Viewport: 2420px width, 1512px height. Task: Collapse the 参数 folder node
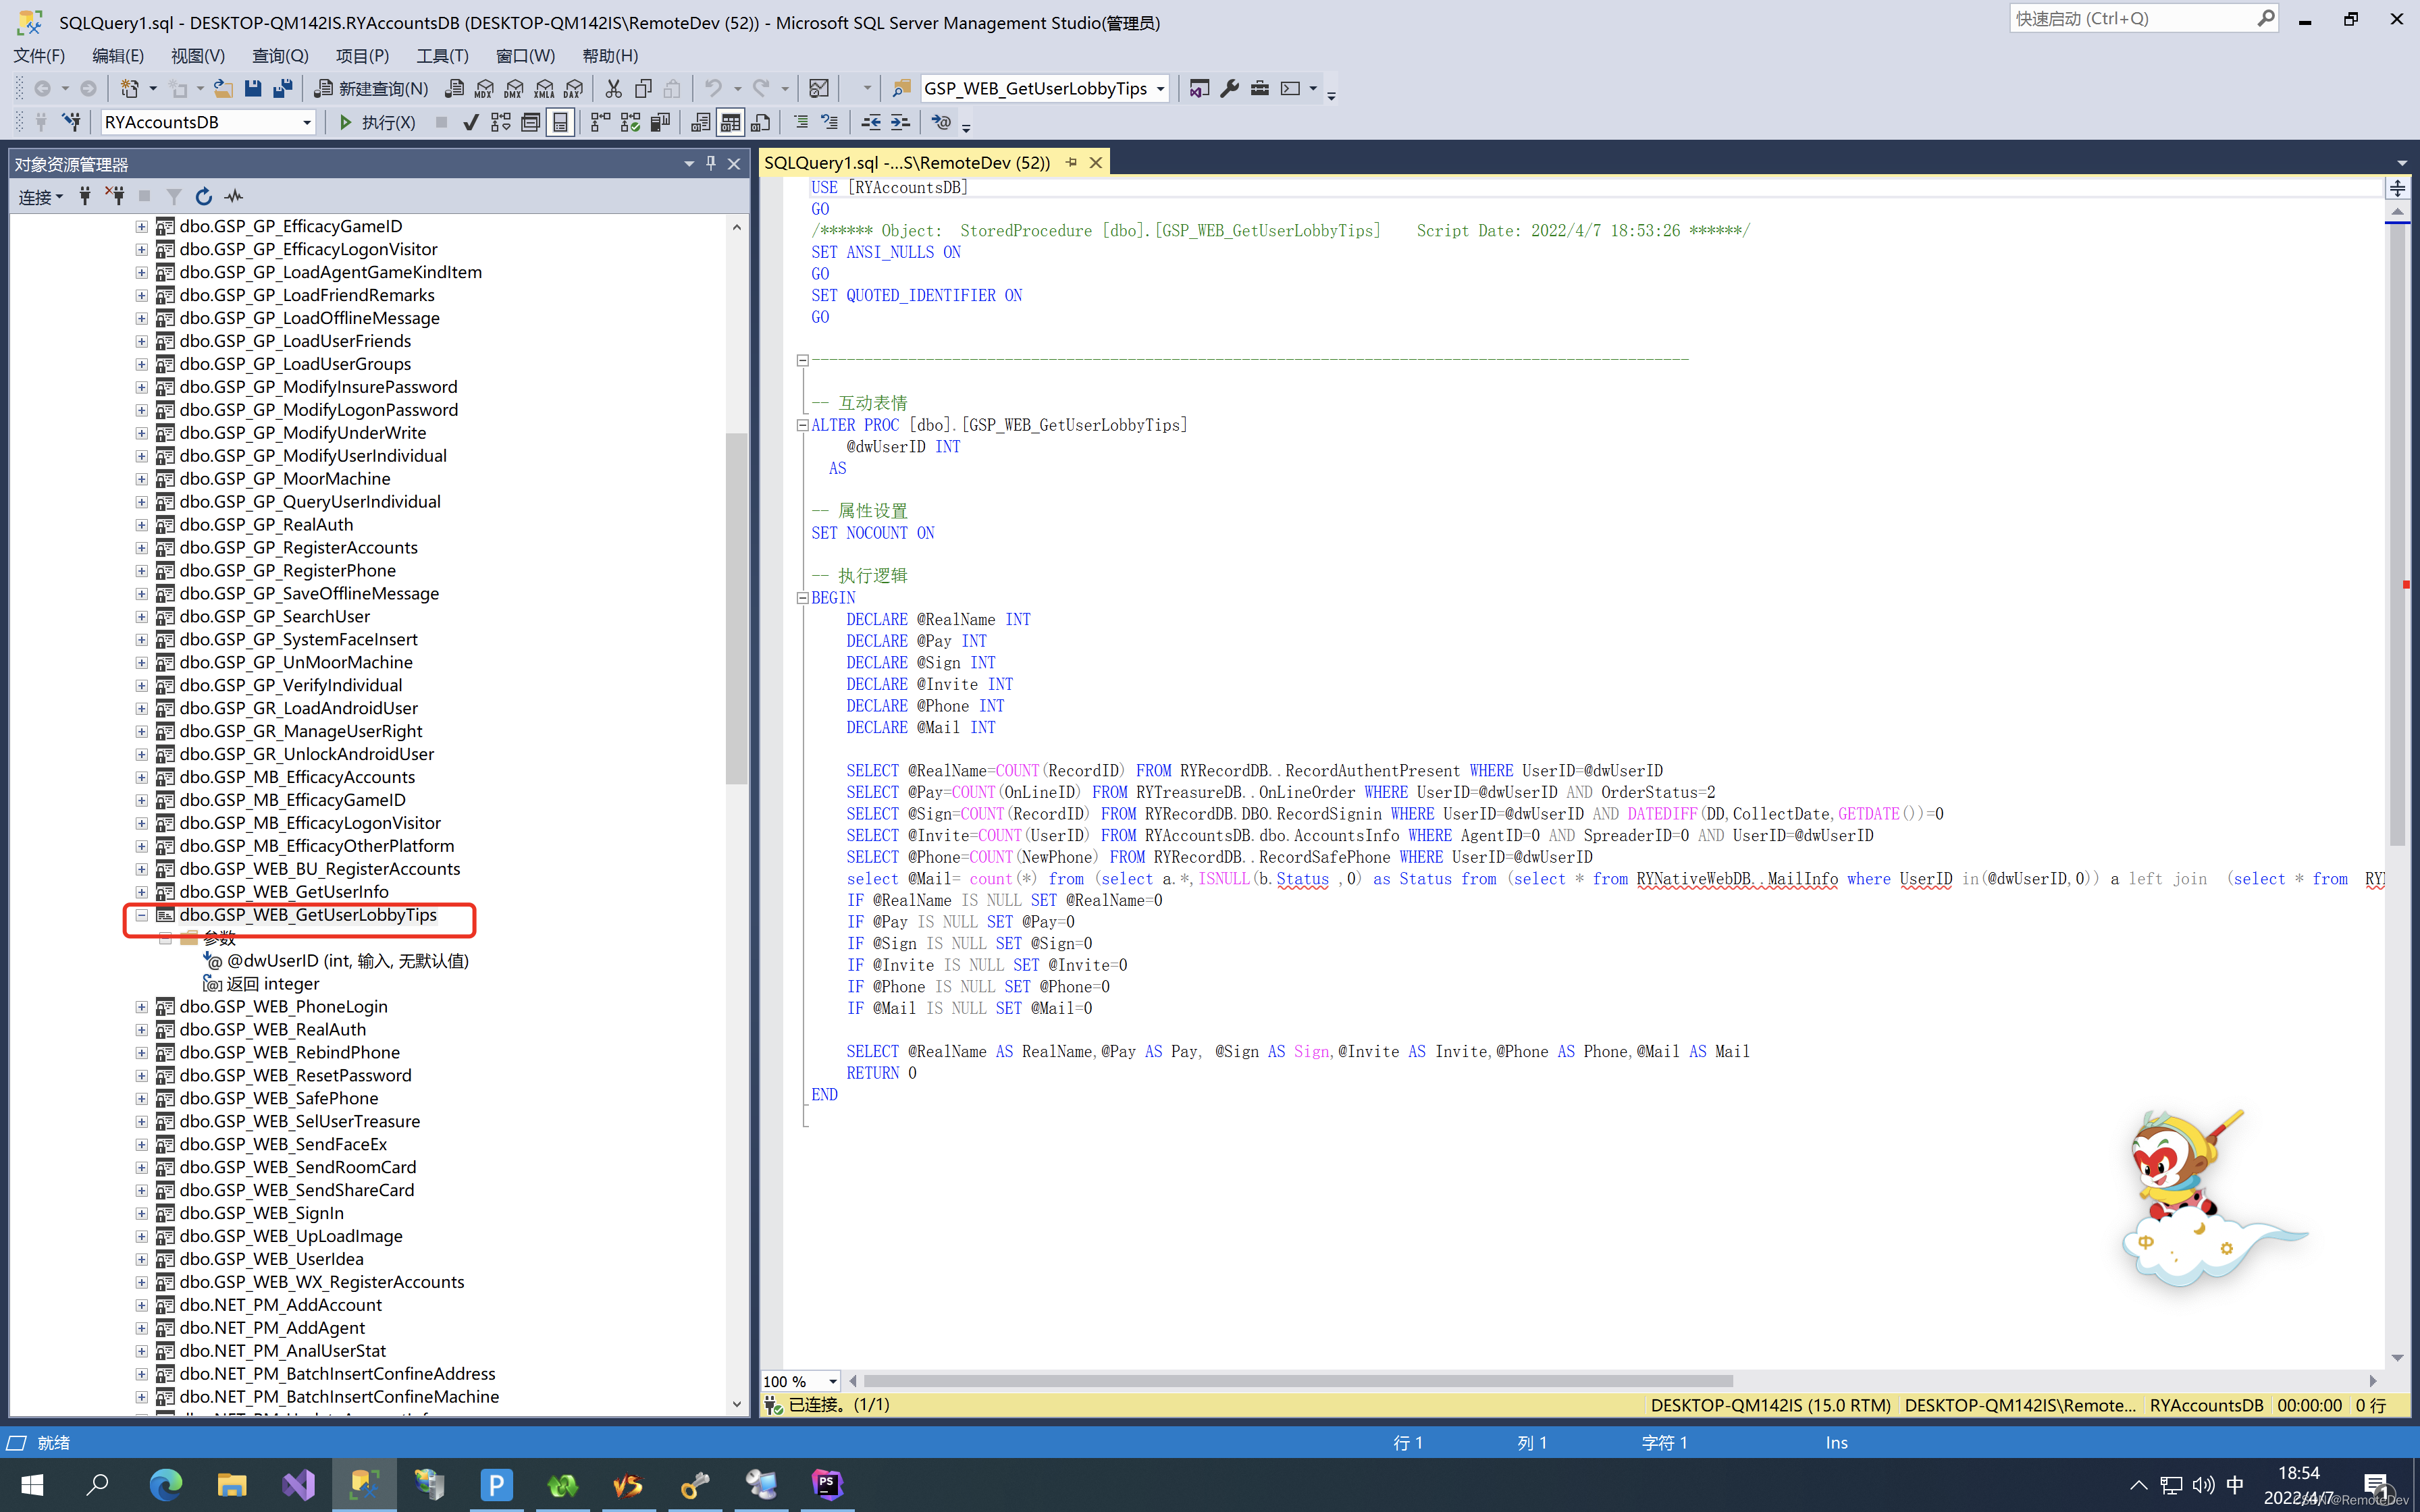click(166, 938)
